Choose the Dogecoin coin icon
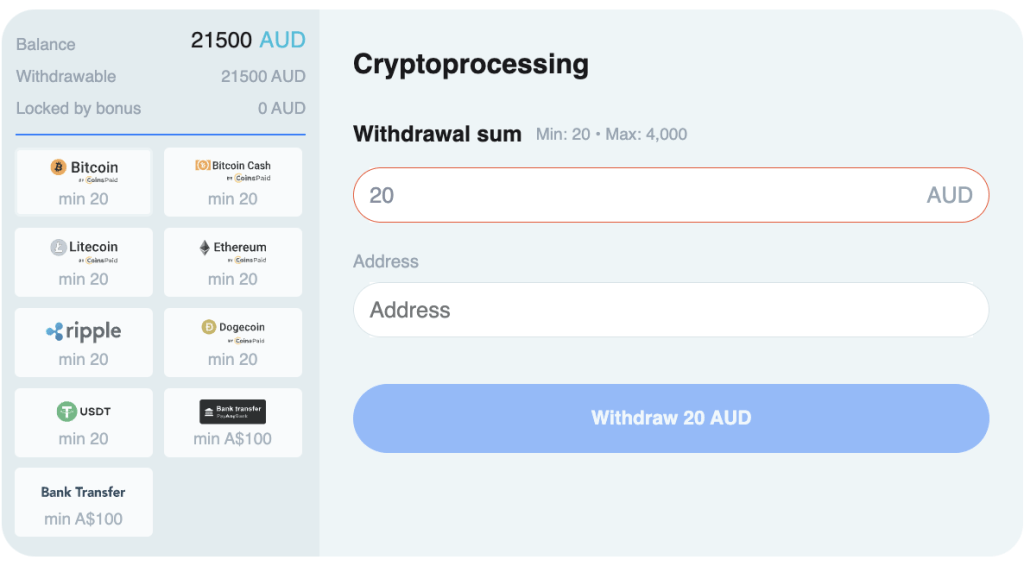1024x566 pixels. click(209, 327)
